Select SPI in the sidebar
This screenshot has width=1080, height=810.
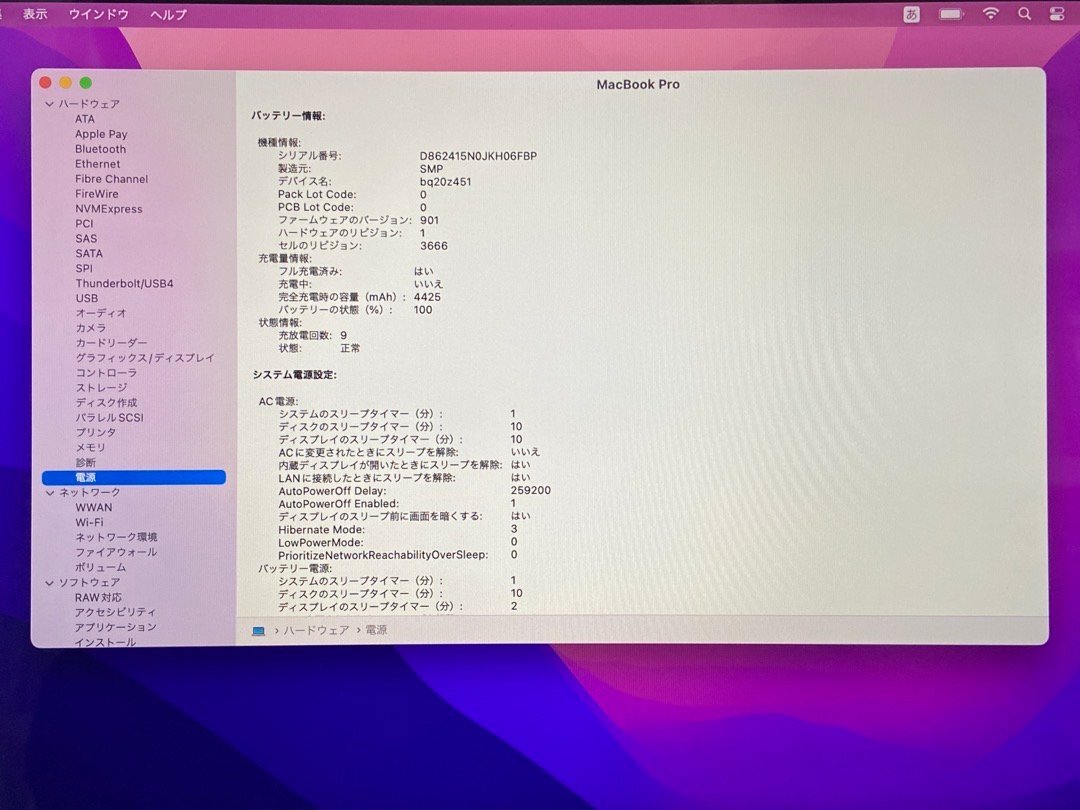[x=84, y=269]
